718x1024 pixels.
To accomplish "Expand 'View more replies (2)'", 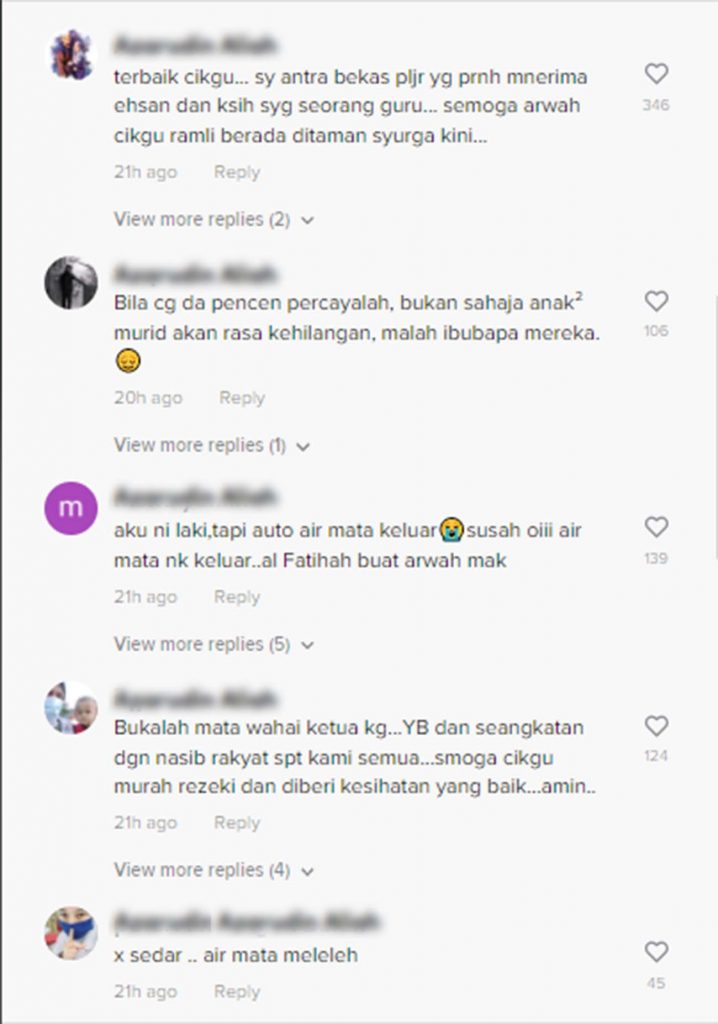I will click(x=214, y=219).
